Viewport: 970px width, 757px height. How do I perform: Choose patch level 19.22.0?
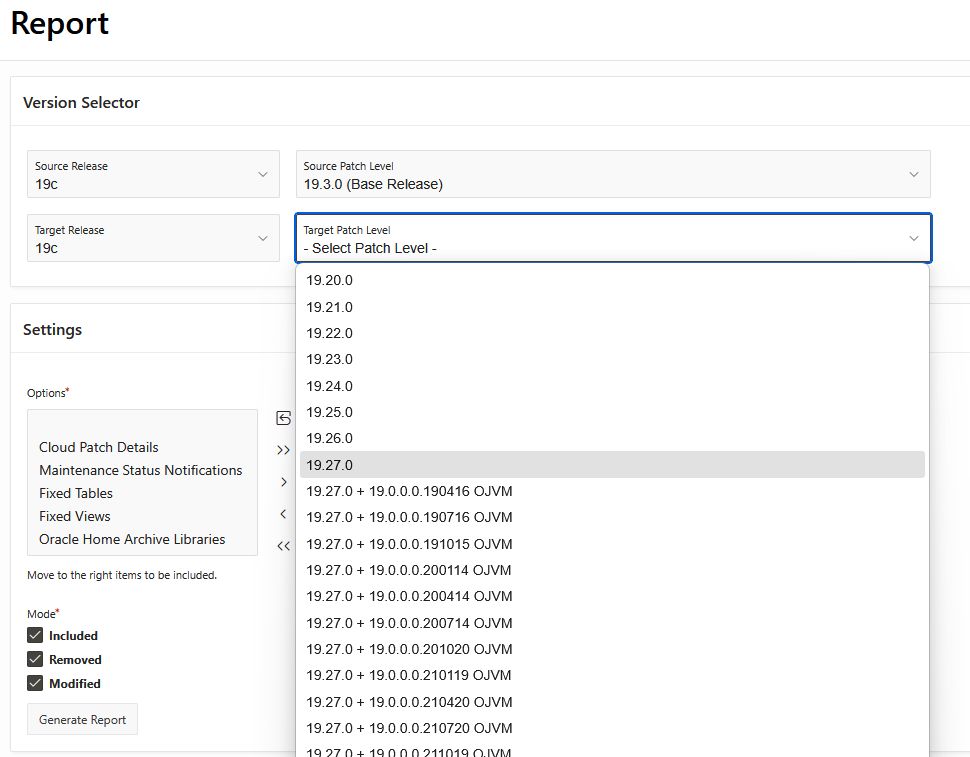pyautogui.click(x=612, y=333)
